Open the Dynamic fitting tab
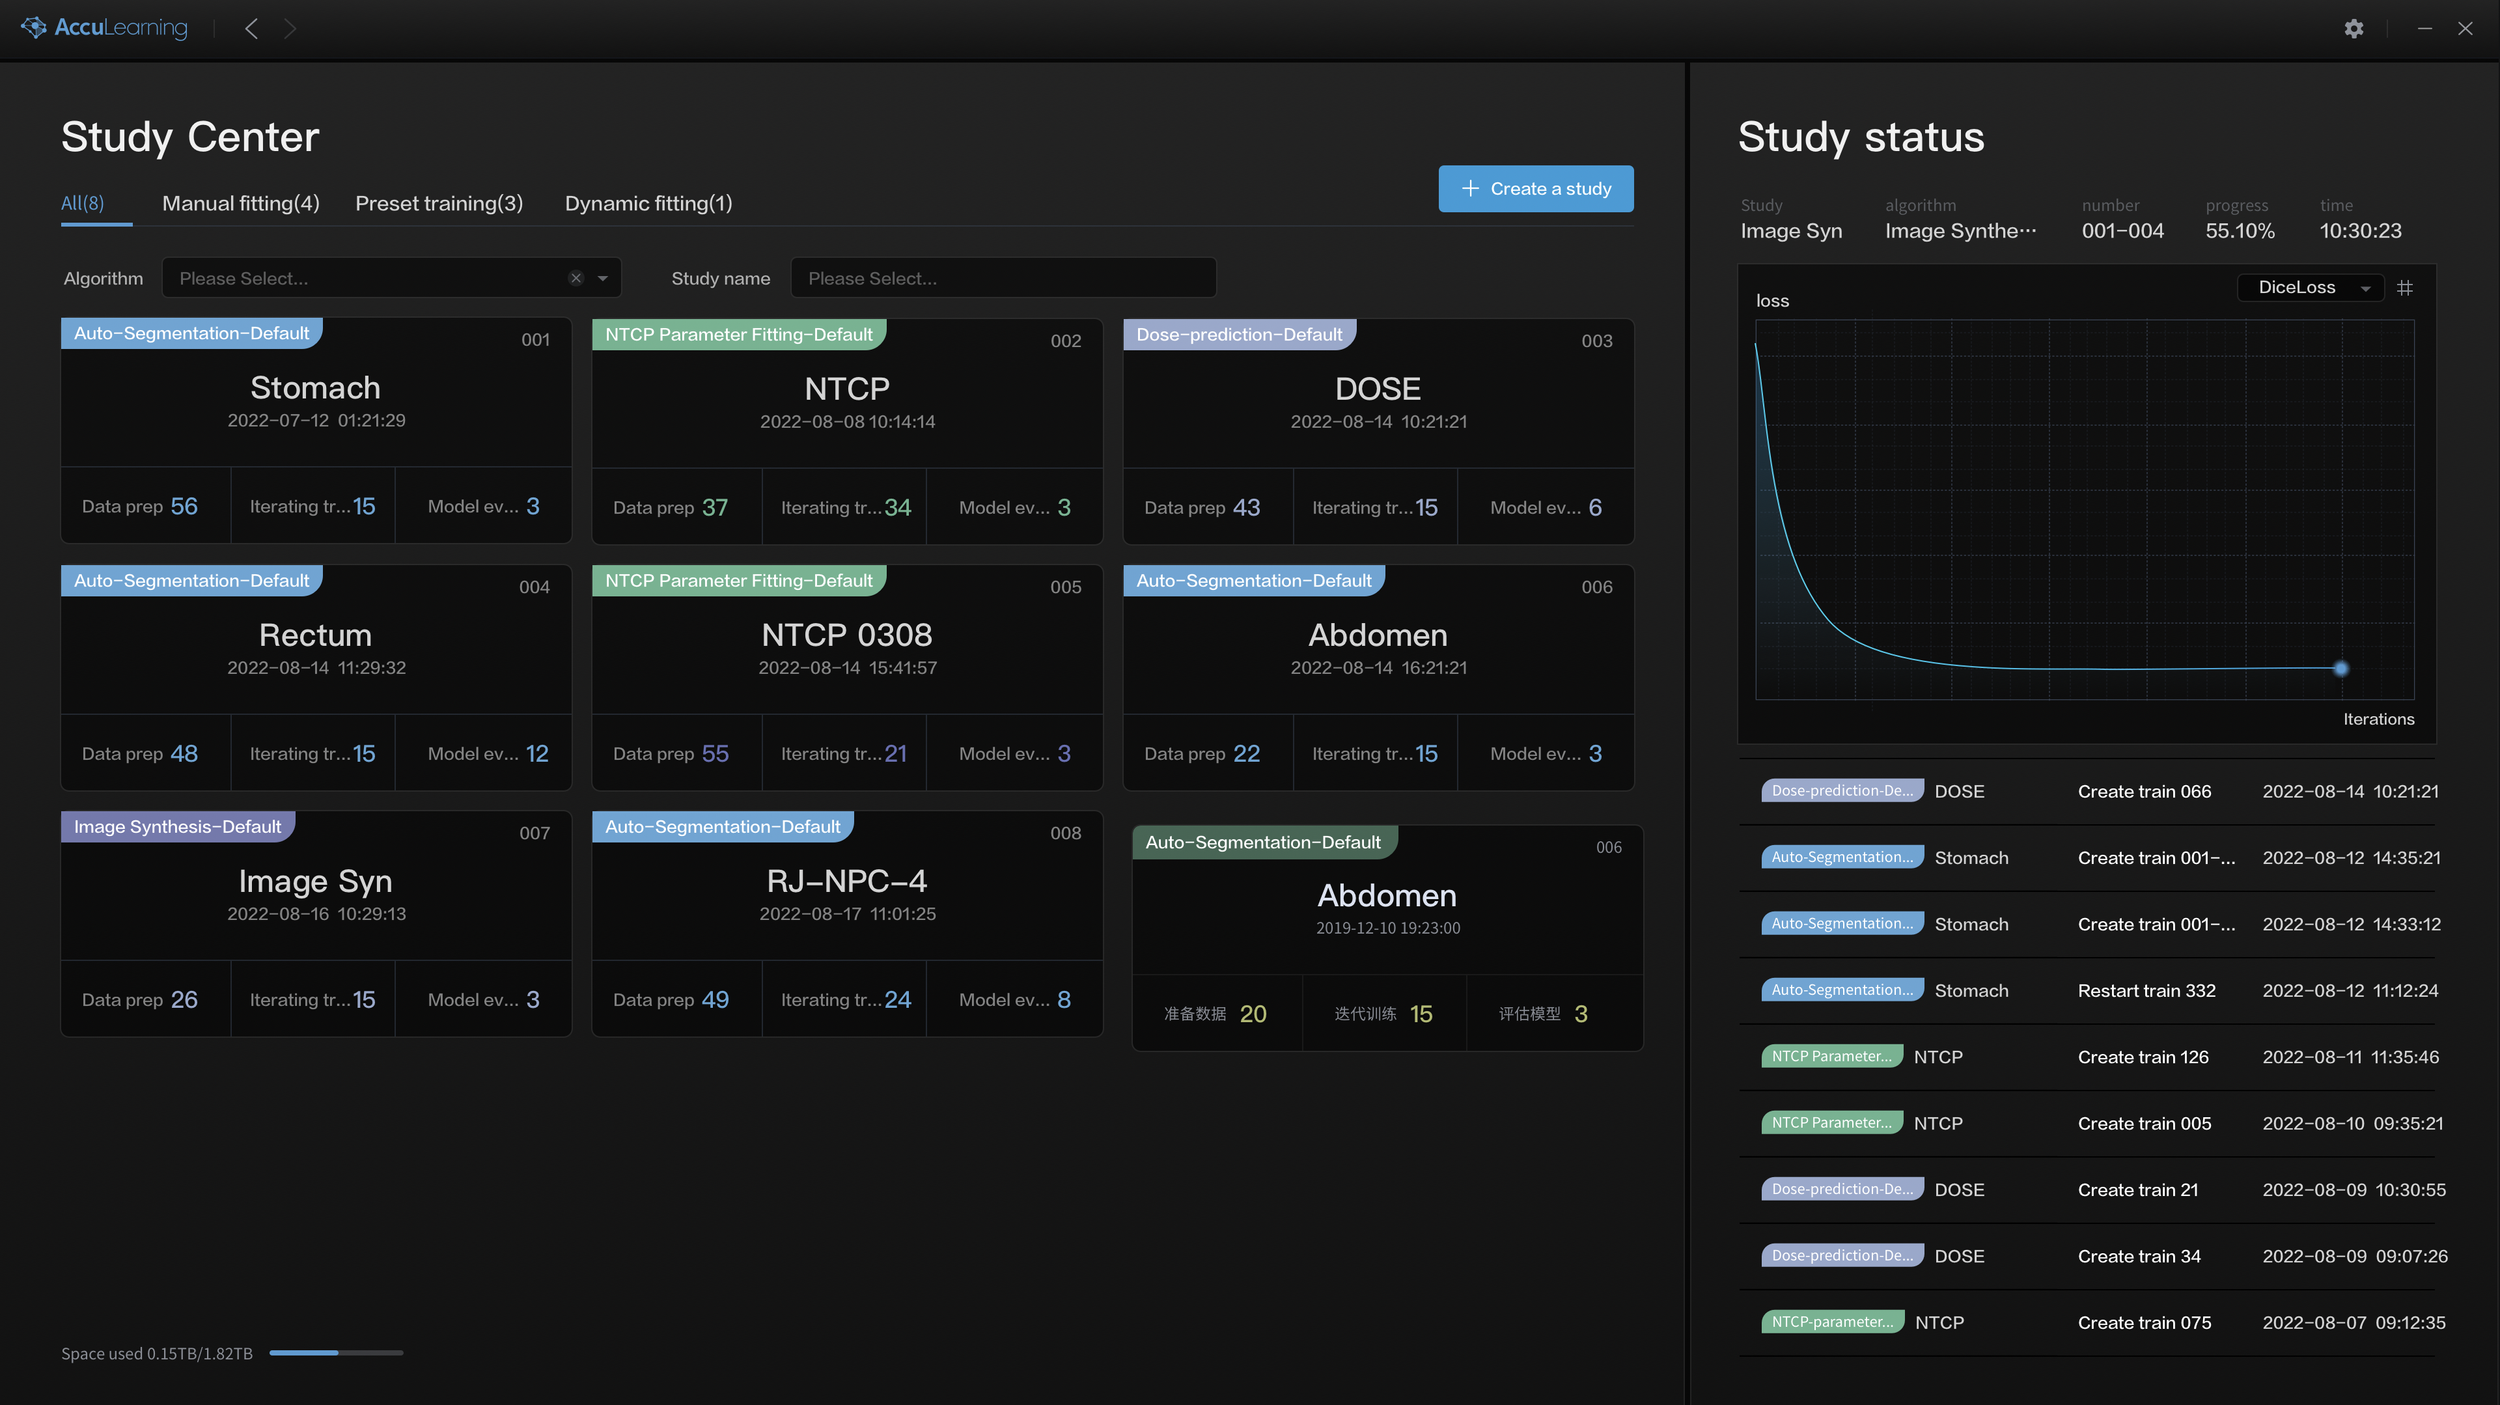Viewport: 2500px width, 1405px height. click(x=648, y=203)
